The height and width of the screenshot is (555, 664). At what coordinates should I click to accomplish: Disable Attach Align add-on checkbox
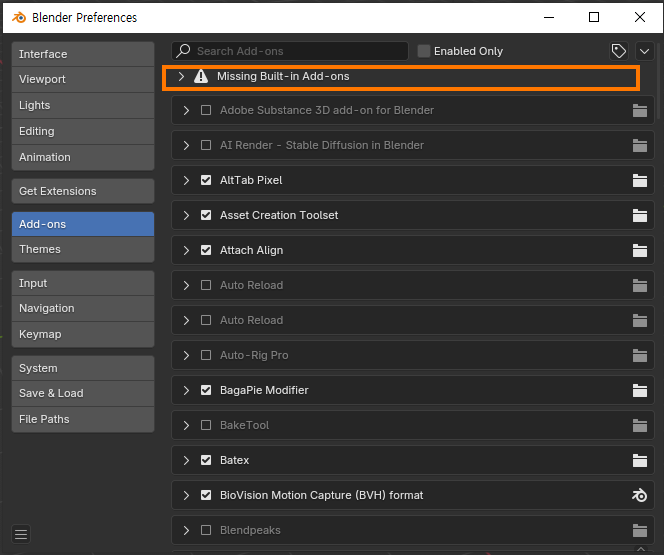pyautogui.click(x=206, y=251)
